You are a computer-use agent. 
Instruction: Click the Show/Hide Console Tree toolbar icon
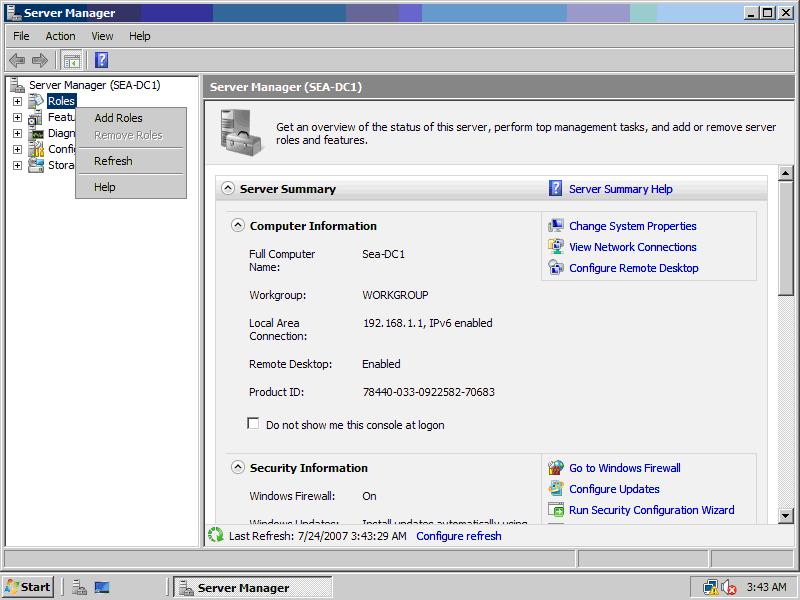pyautogui.click(x=72, y=60)
